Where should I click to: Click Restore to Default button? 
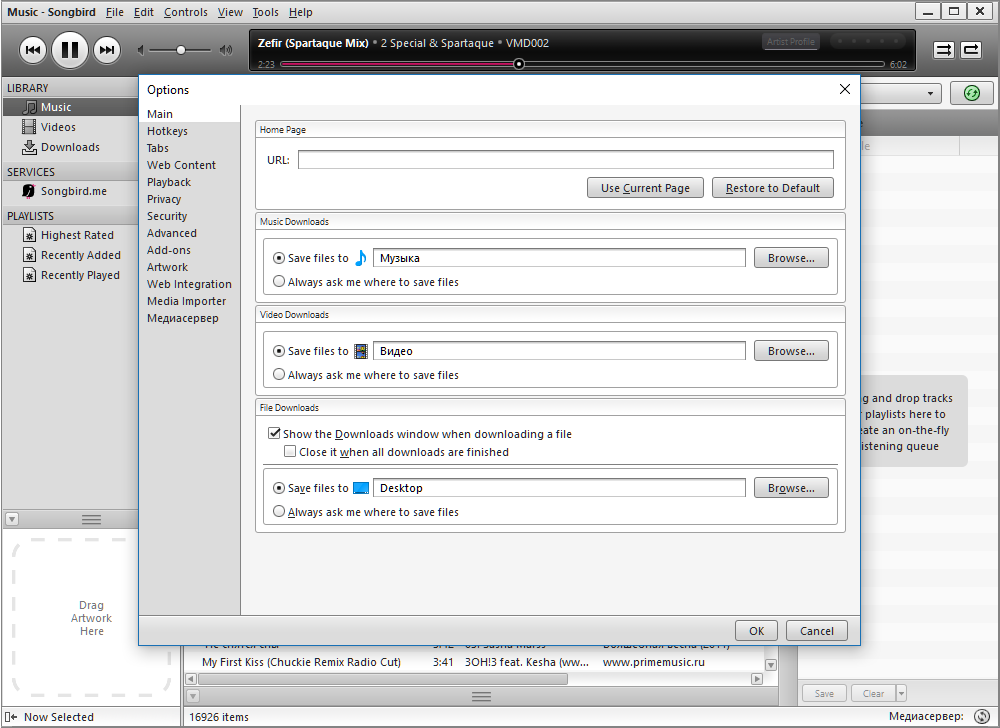point(772,188)
